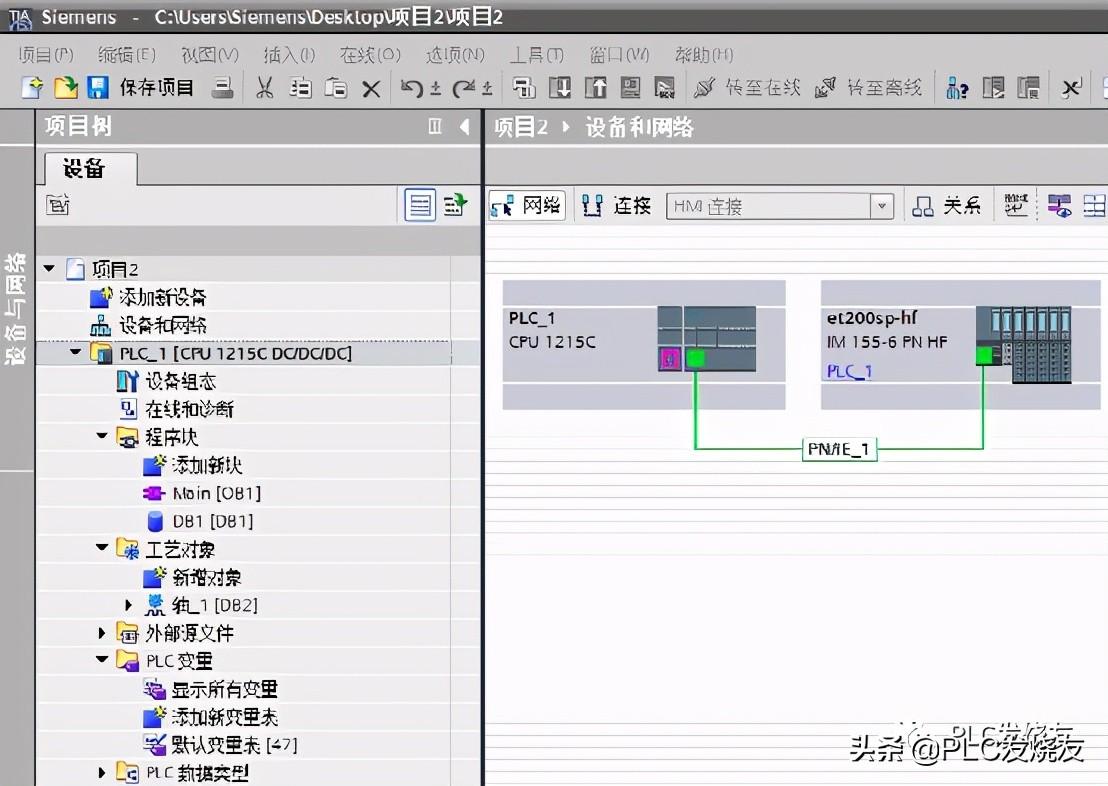Click 转至离线 Go offline button
This screenshot has height=786, width=1108.
tap(868, 88)
